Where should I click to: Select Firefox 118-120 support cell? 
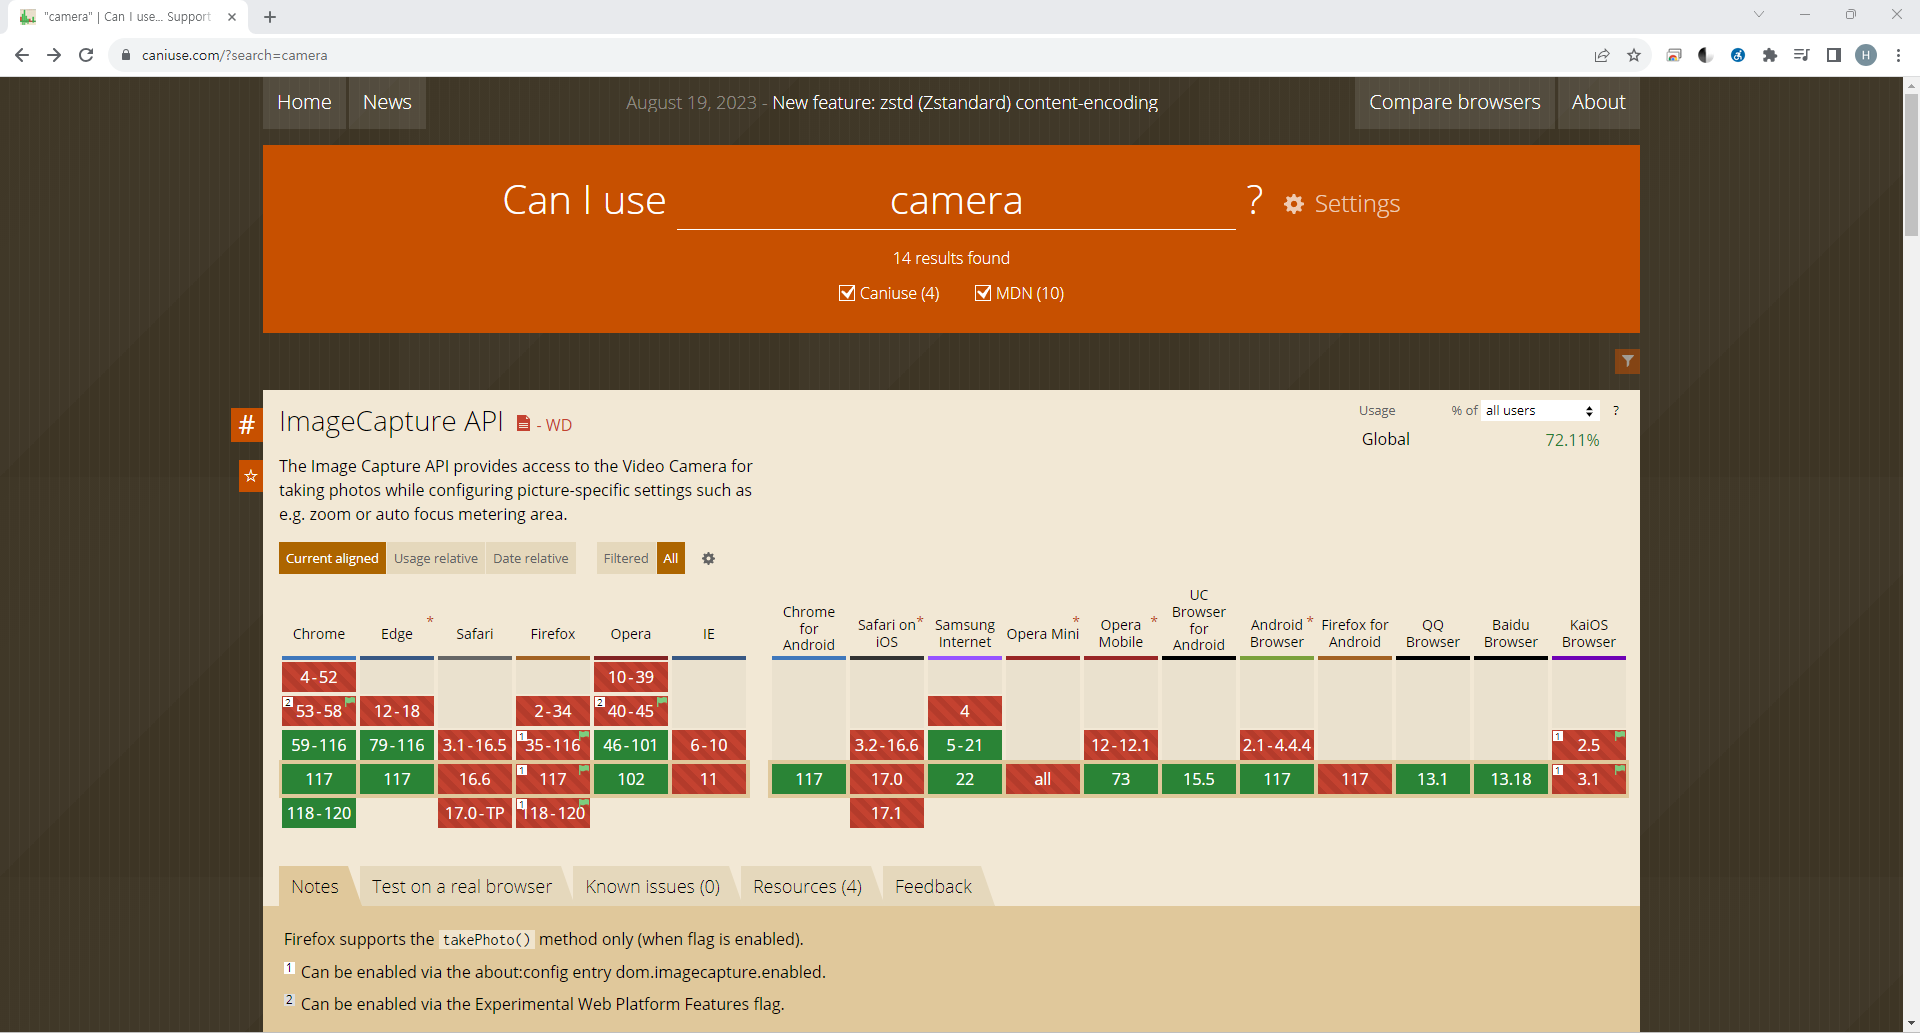coord(553,813)
